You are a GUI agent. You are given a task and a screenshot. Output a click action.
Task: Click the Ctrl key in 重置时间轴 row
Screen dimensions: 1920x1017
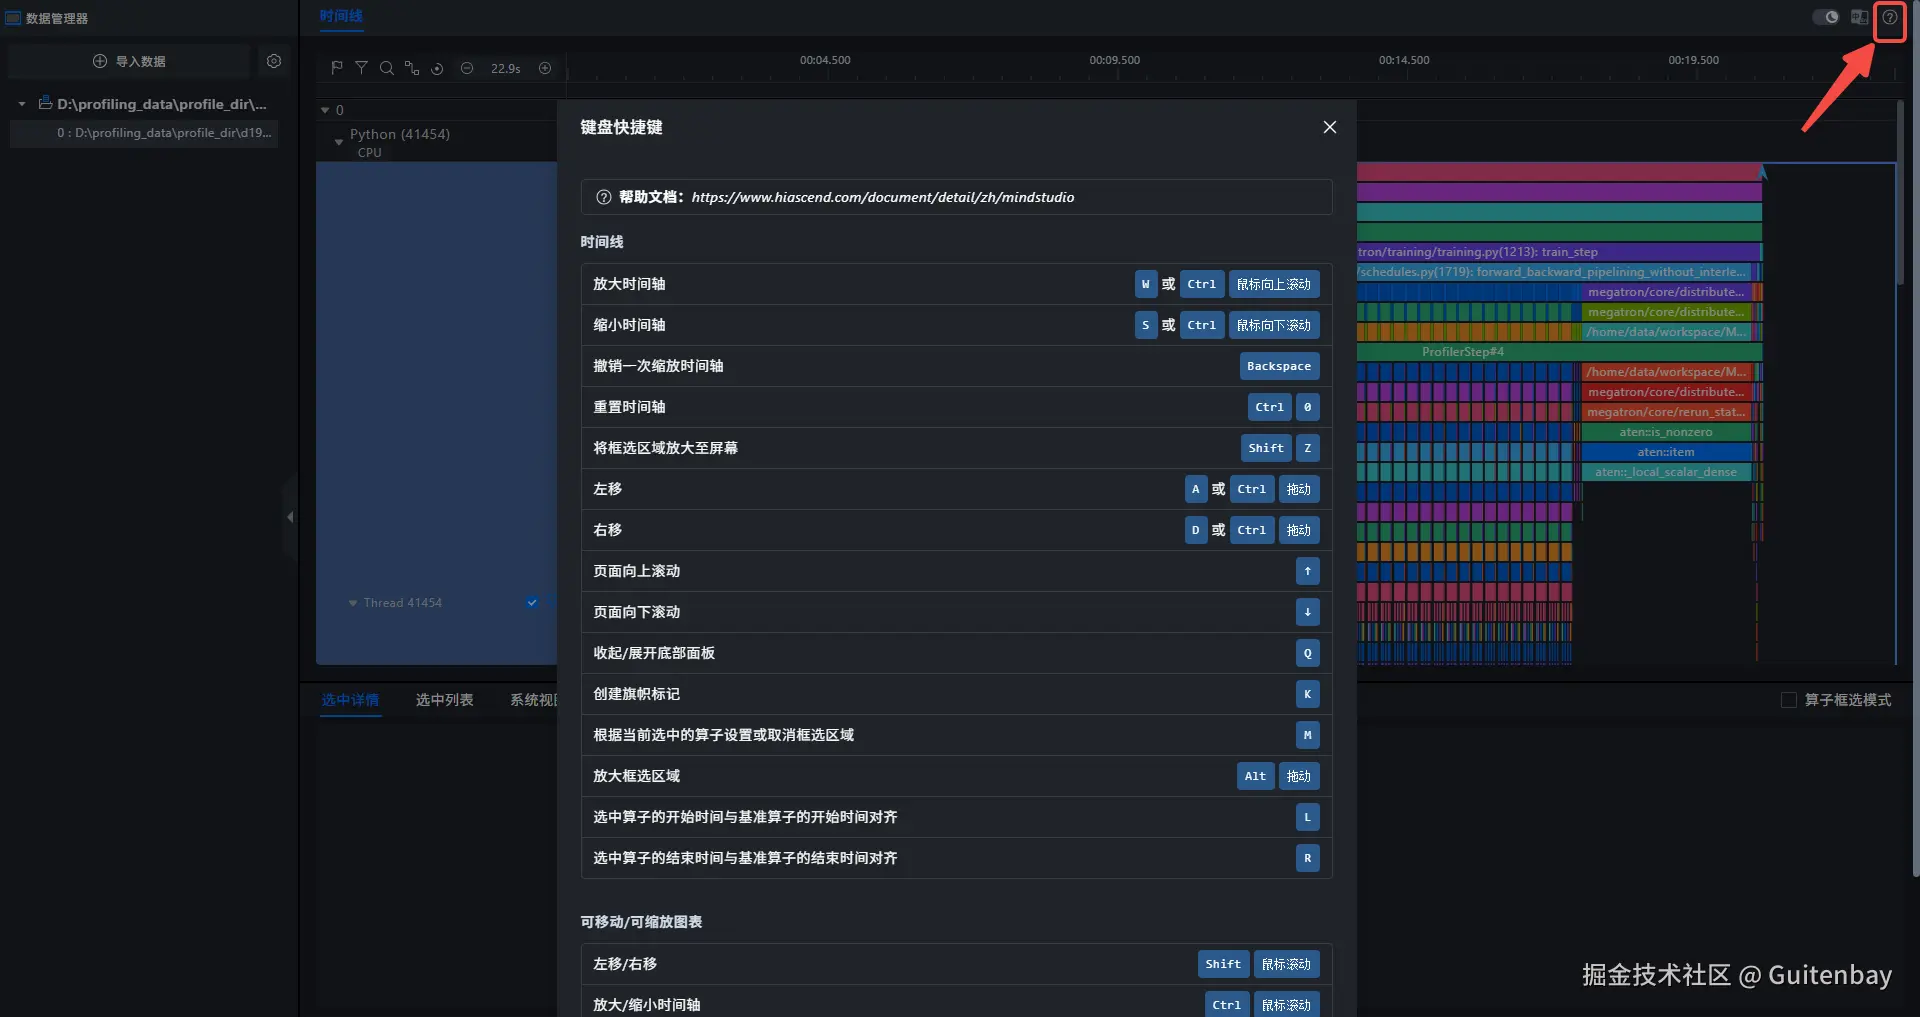tap(1270, 407)
